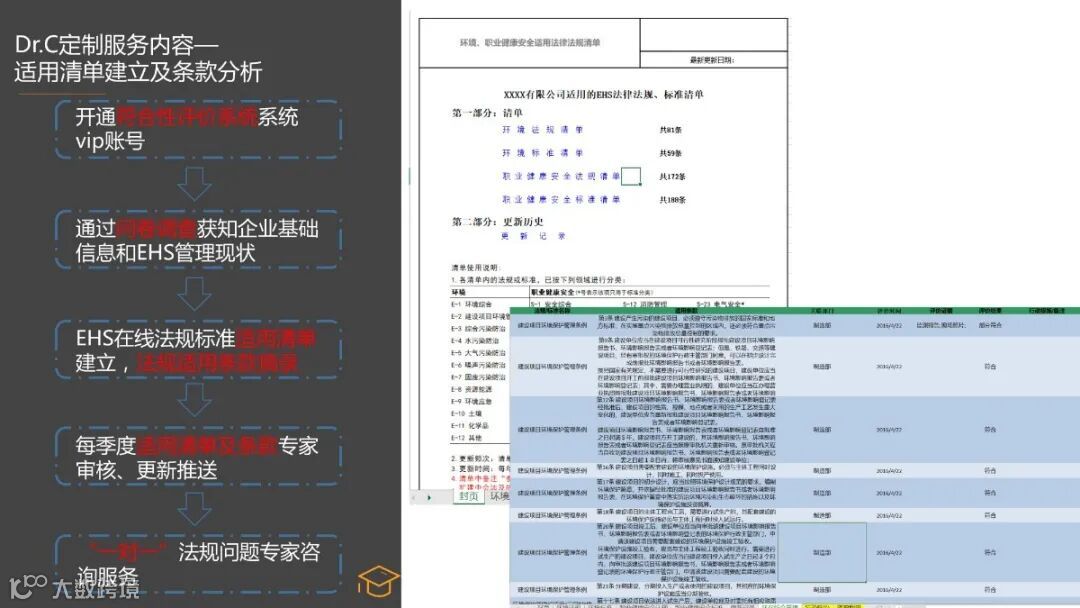Click the green sheet-navigation arrow beside 封页

(x=429, y=497)
